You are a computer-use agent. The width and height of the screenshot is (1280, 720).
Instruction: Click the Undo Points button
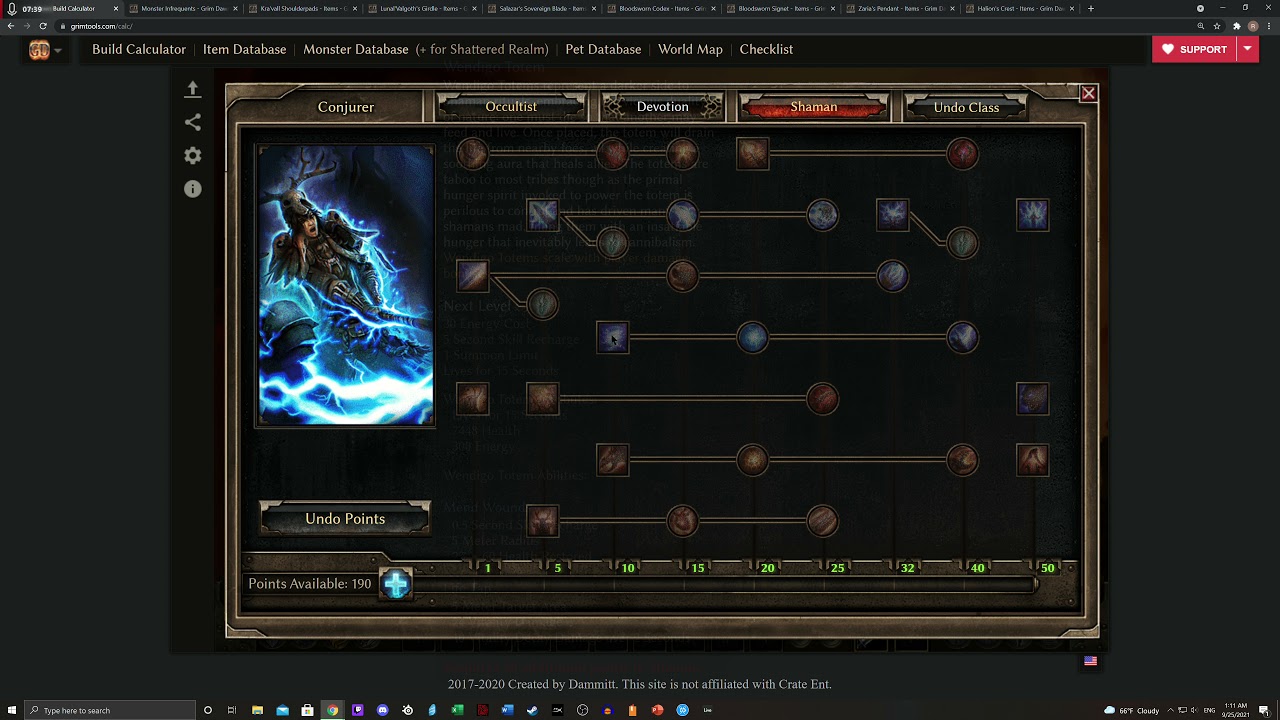[345, 519]
